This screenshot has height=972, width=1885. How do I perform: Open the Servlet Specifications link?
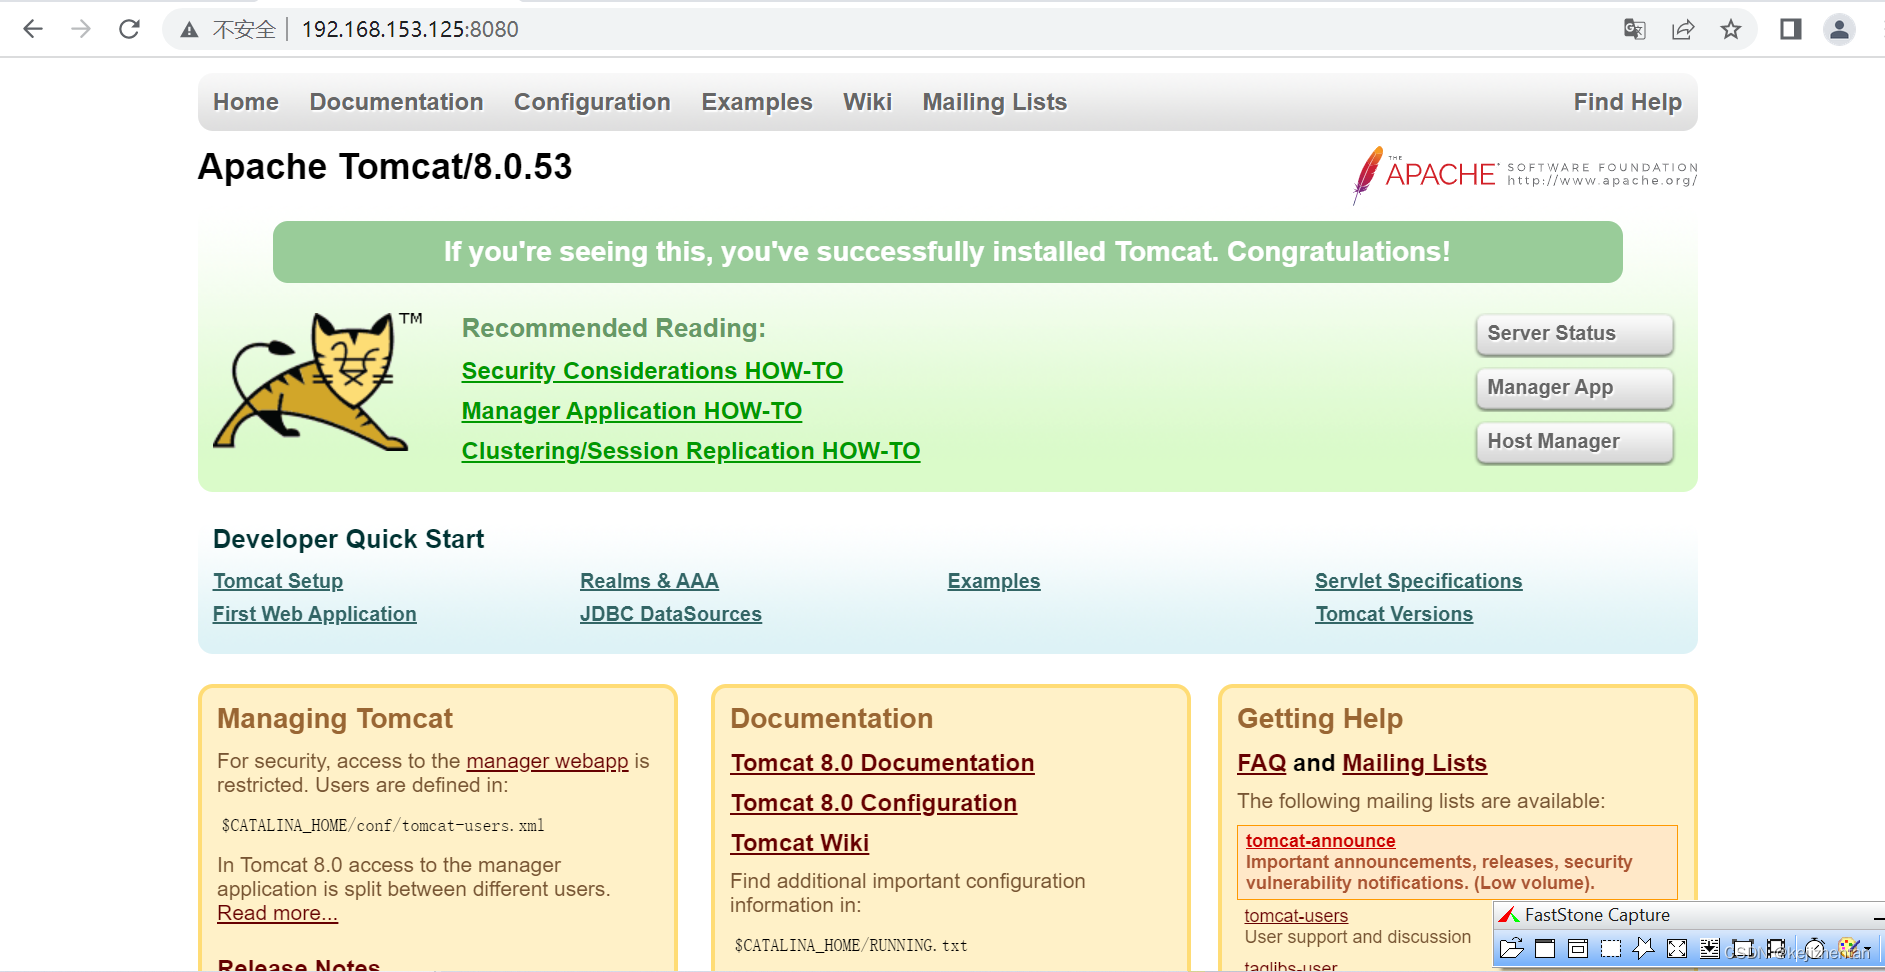tap(1419, 581)
